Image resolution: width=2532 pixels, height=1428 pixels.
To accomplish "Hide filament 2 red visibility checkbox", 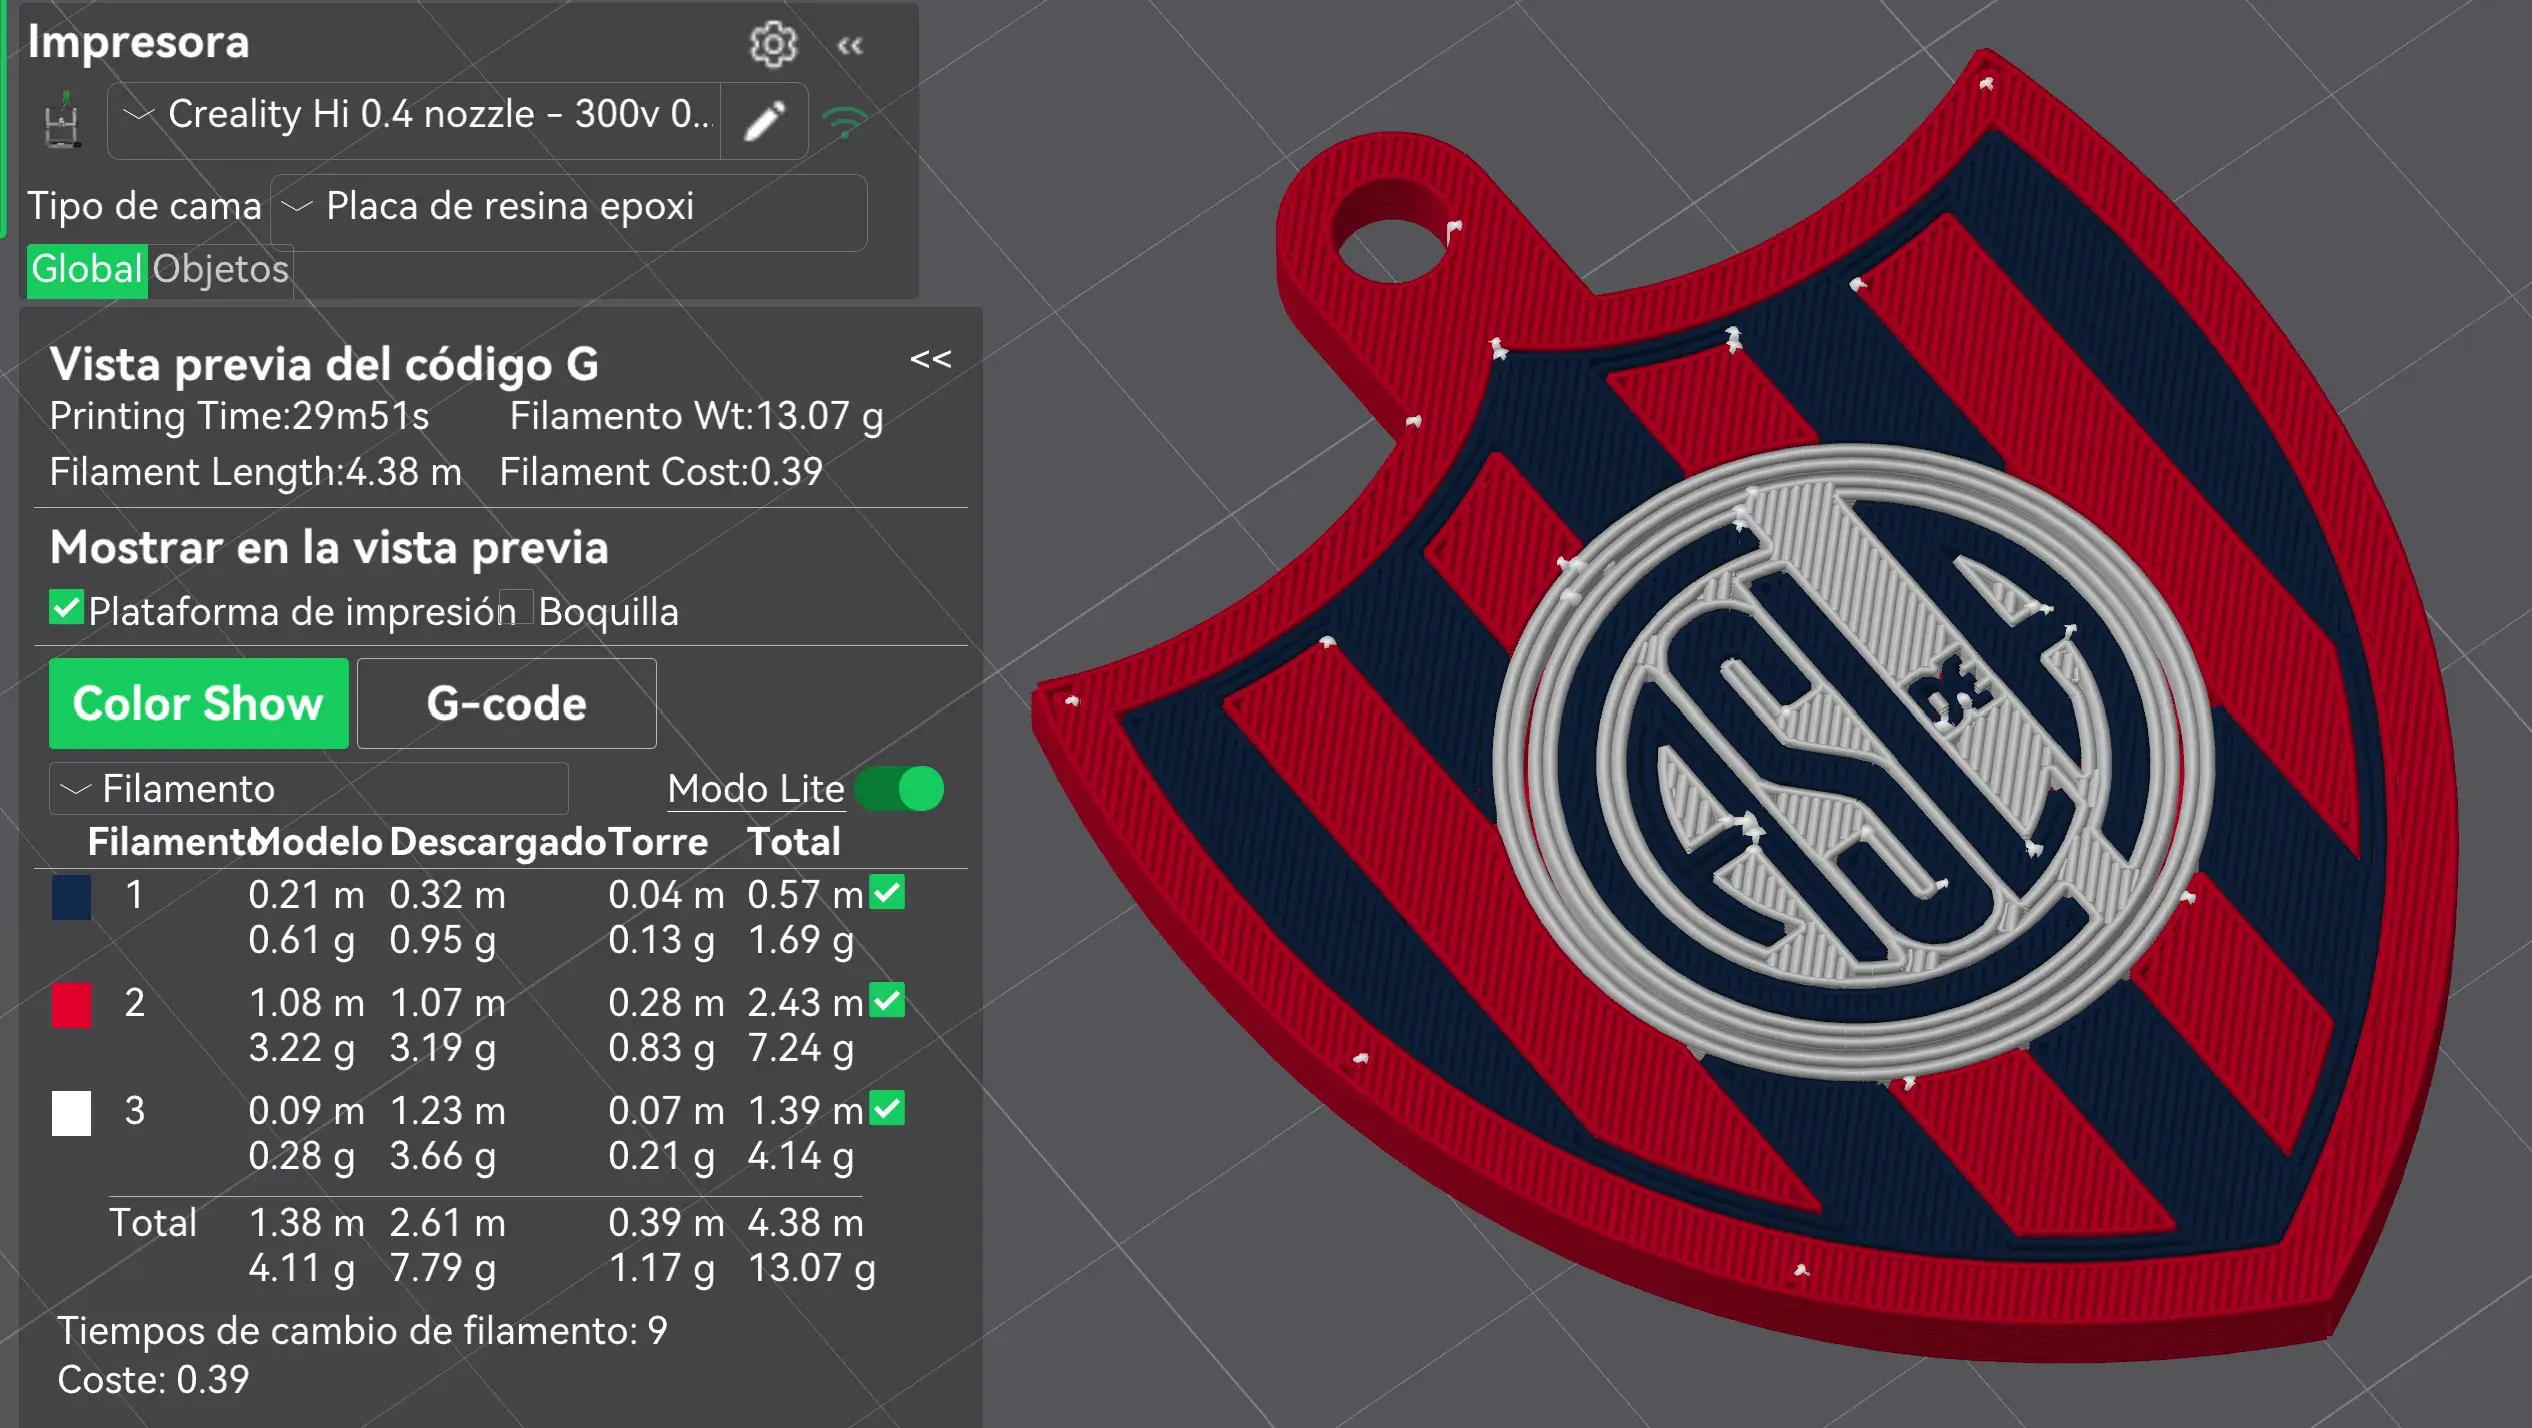I will click(x=887, y=1000).
